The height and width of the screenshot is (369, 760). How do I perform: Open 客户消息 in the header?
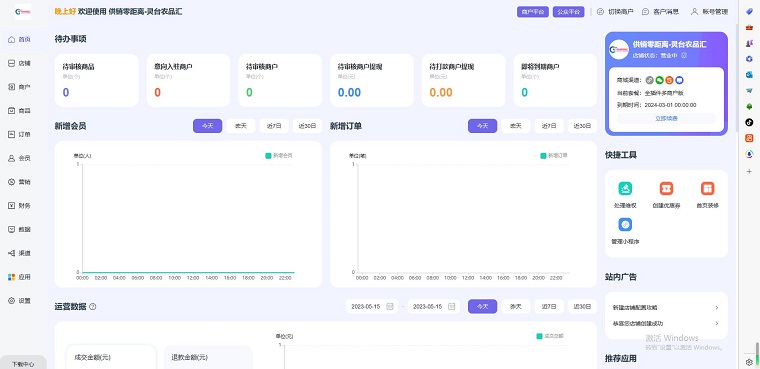pyautogui.click(x=660, y=12)
